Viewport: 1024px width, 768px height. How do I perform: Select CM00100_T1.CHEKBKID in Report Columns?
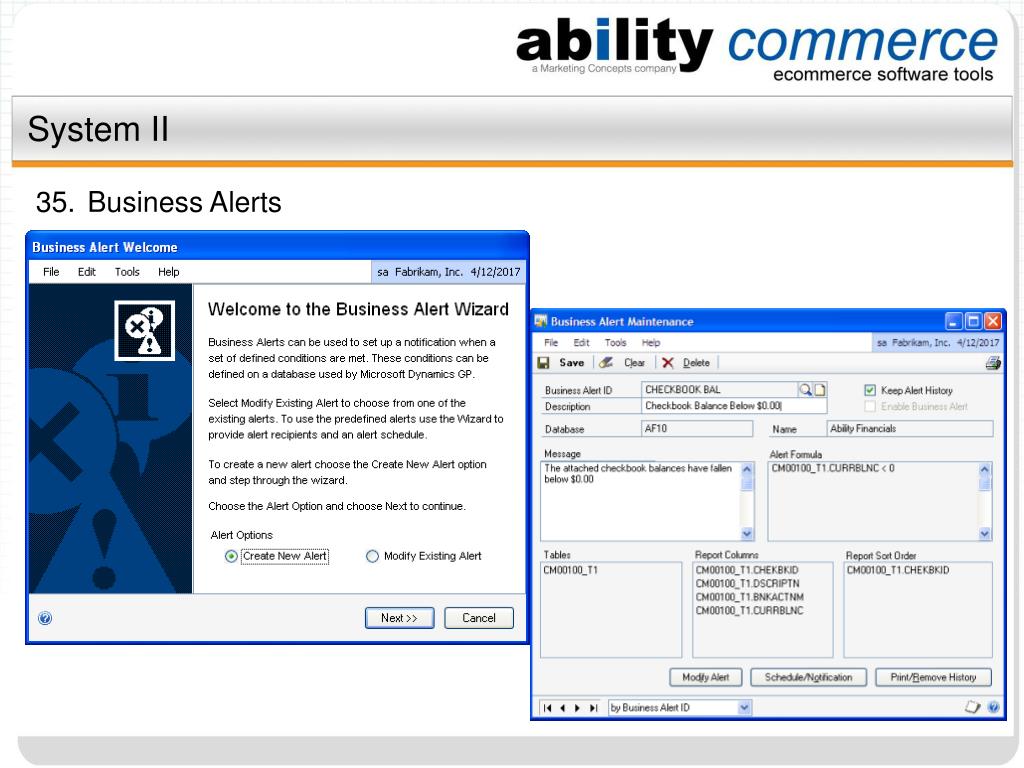point(746,570)
